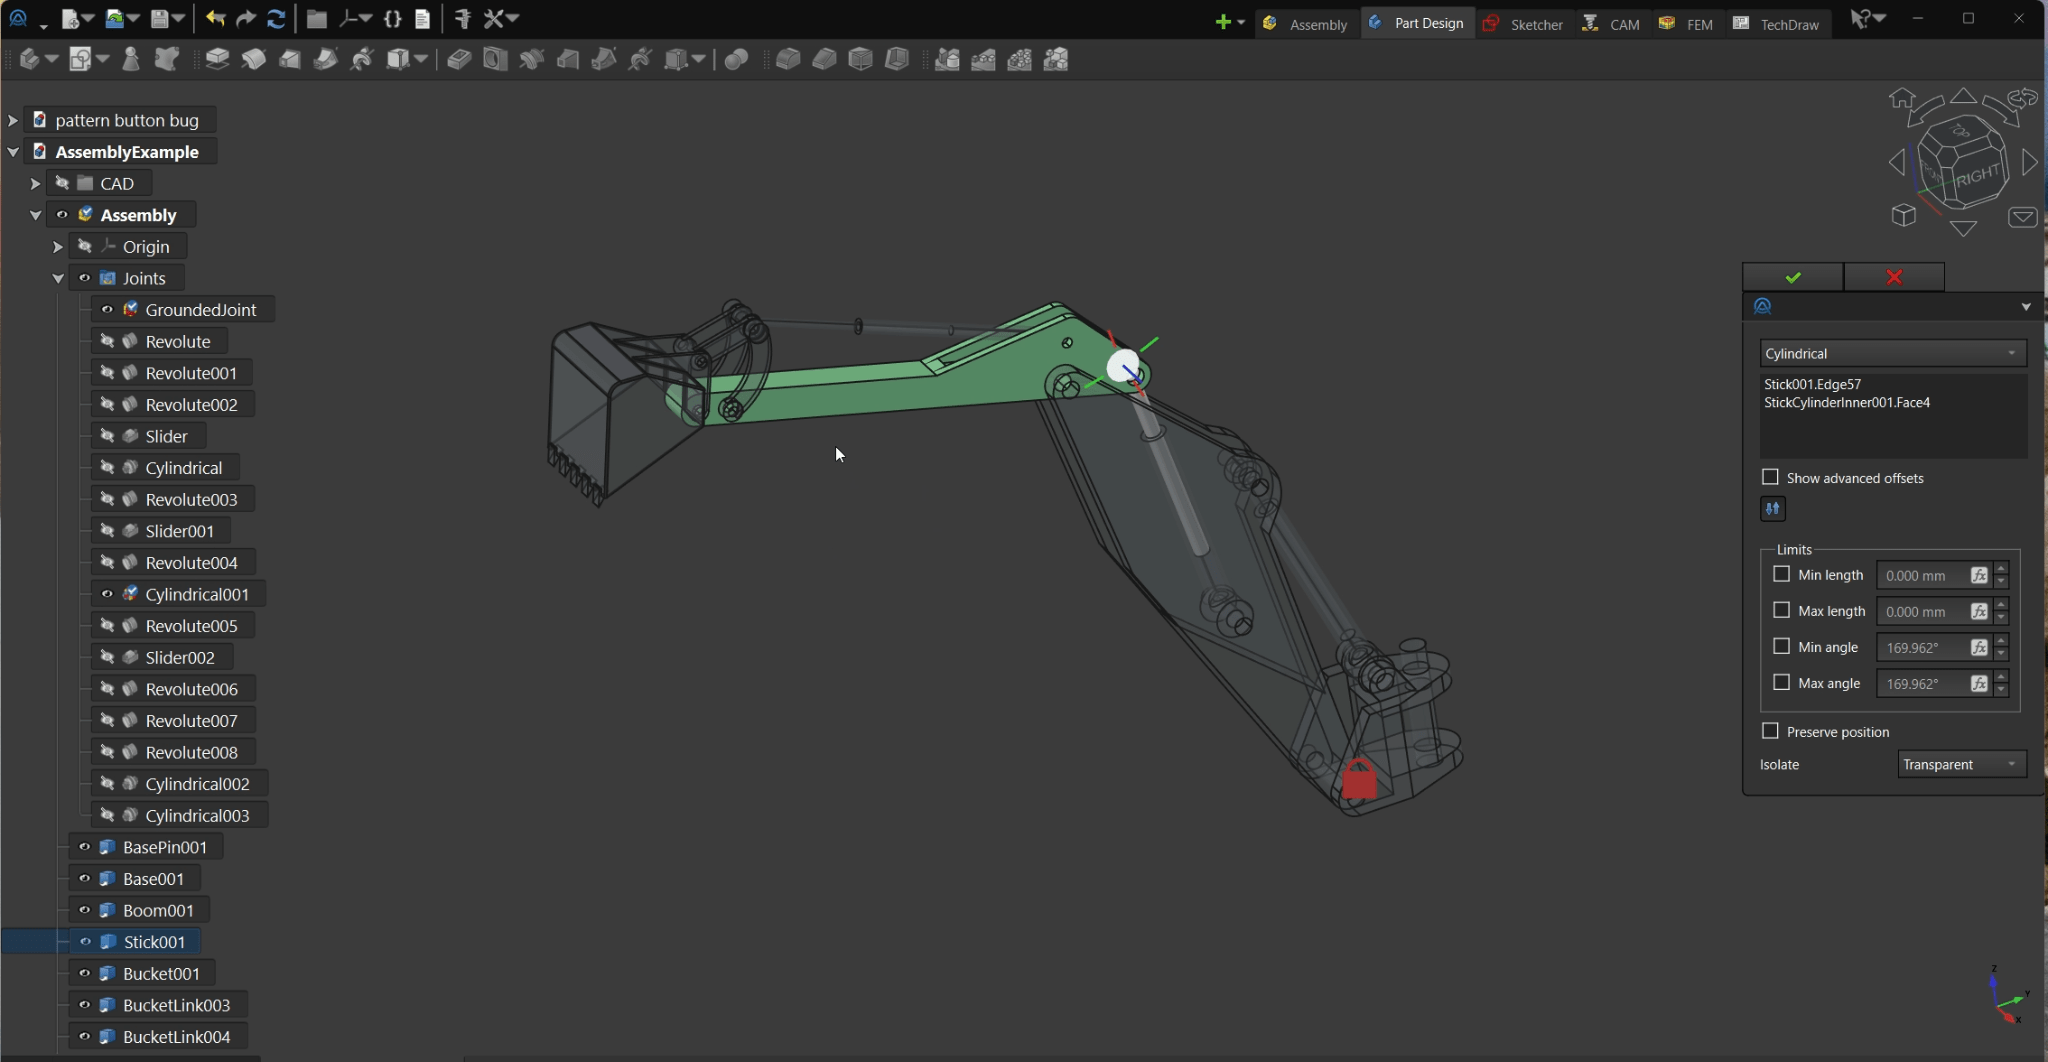
Task: Click the refresh/recompute icon
Action: [x=277, y=18]
